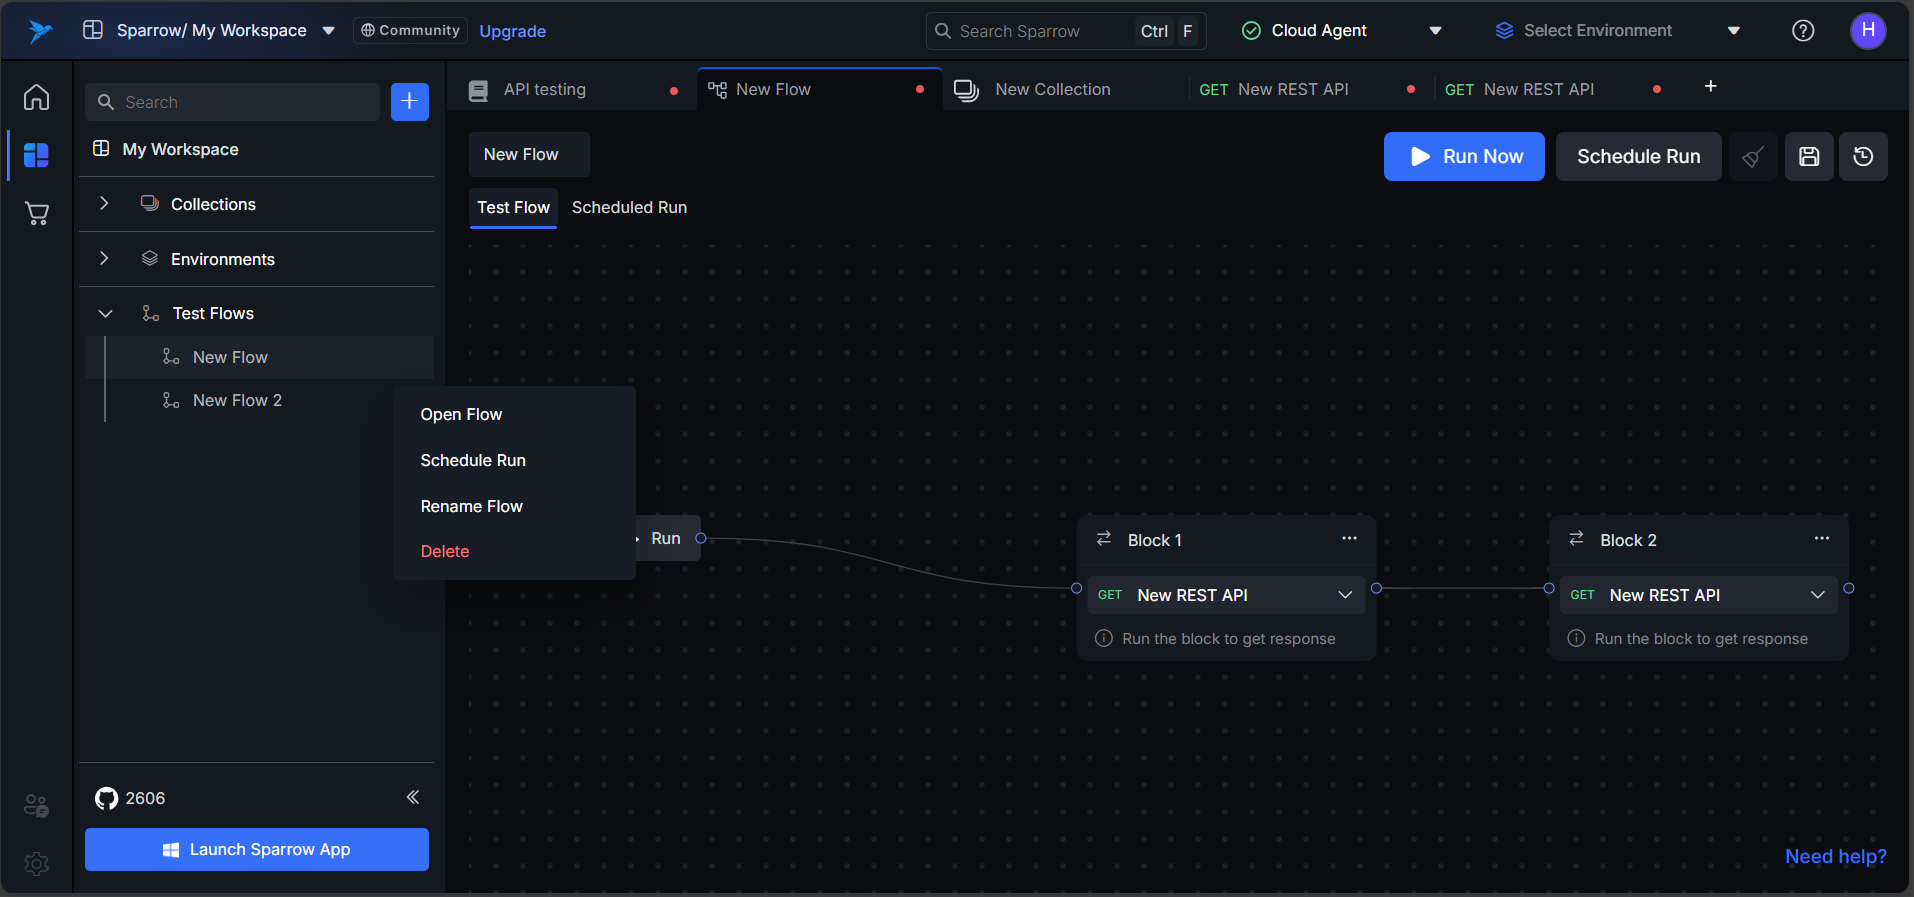Collapse sidebar with double chevron icon

point(412,797)
